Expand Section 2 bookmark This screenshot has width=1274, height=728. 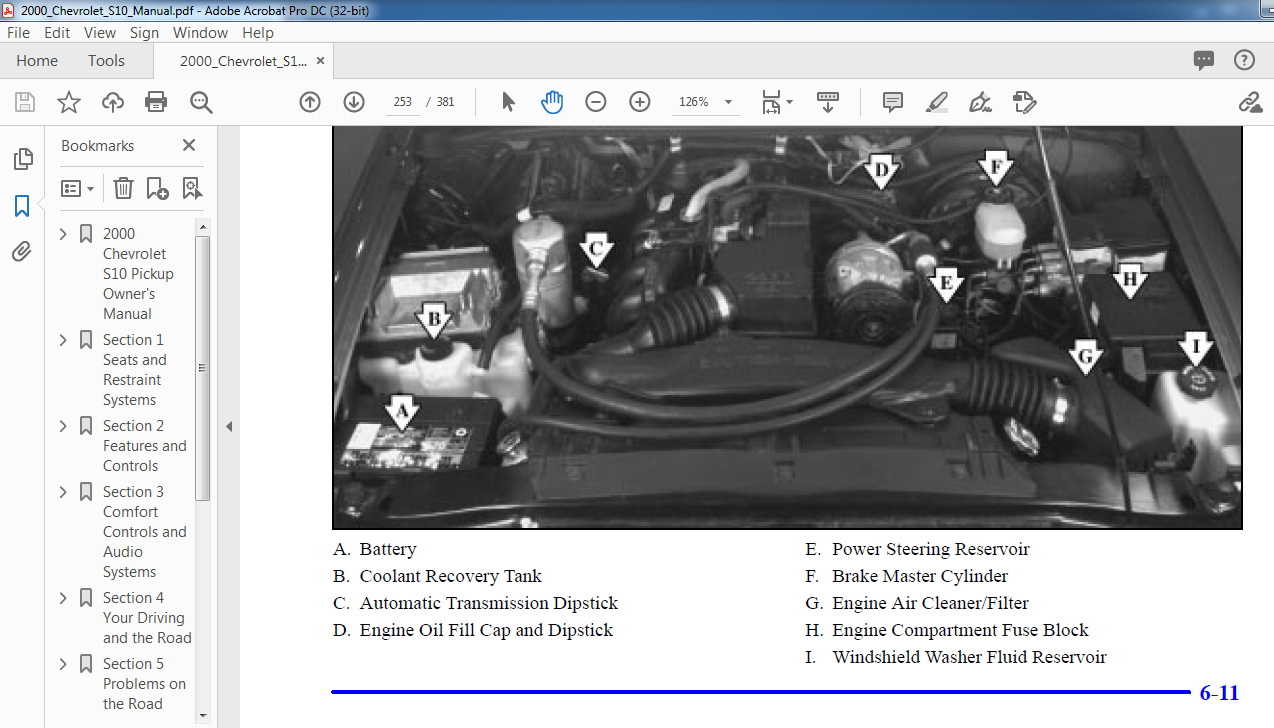[63, 426]
